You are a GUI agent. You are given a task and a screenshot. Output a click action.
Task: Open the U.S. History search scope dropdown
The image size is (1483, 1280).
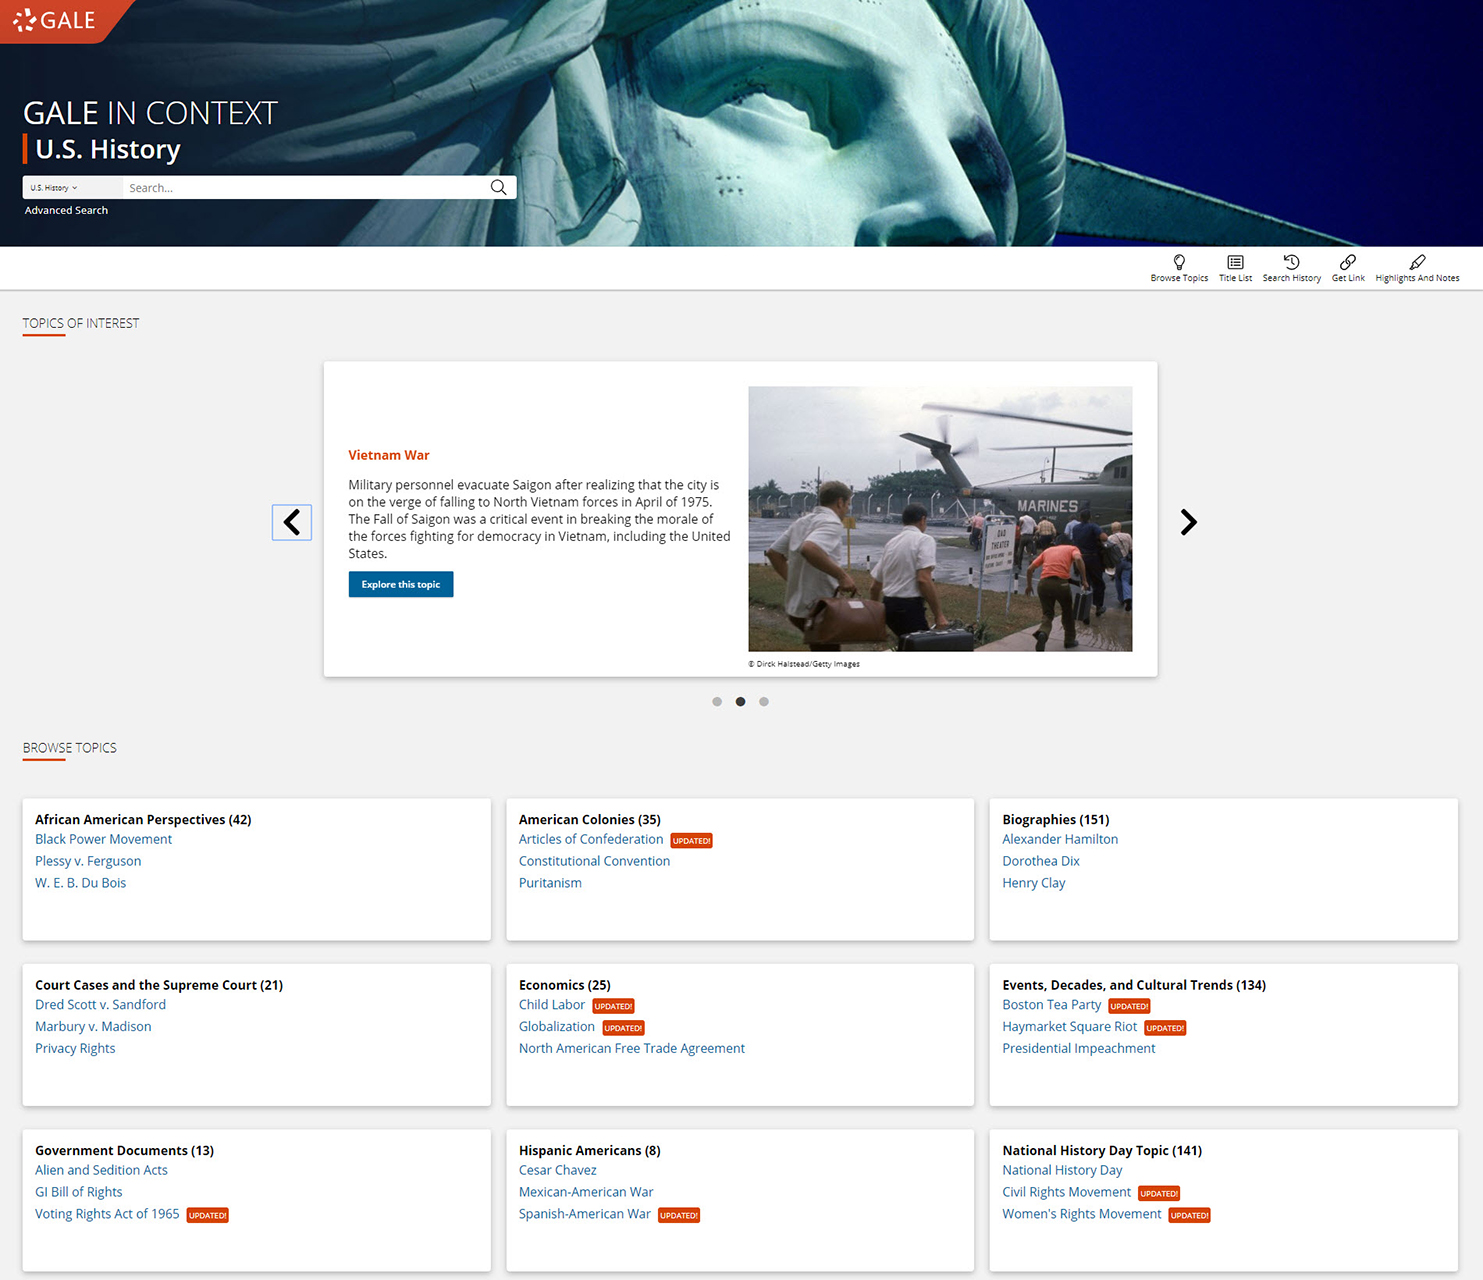click(x=72, y=187)
